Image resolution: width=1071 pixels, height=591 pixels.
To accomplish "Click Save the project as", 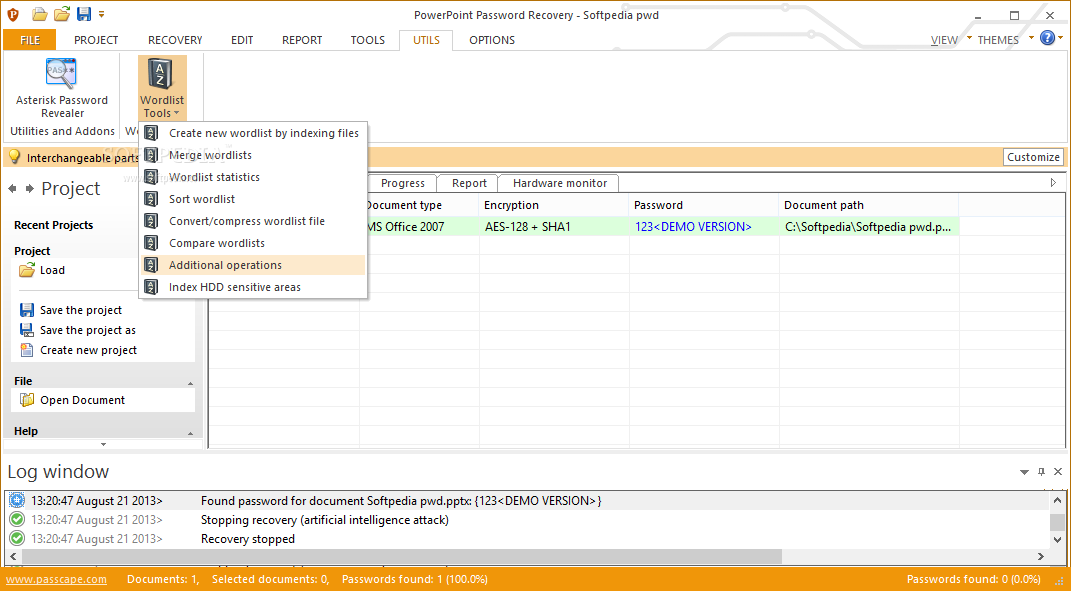I will (x=87, y=330).
